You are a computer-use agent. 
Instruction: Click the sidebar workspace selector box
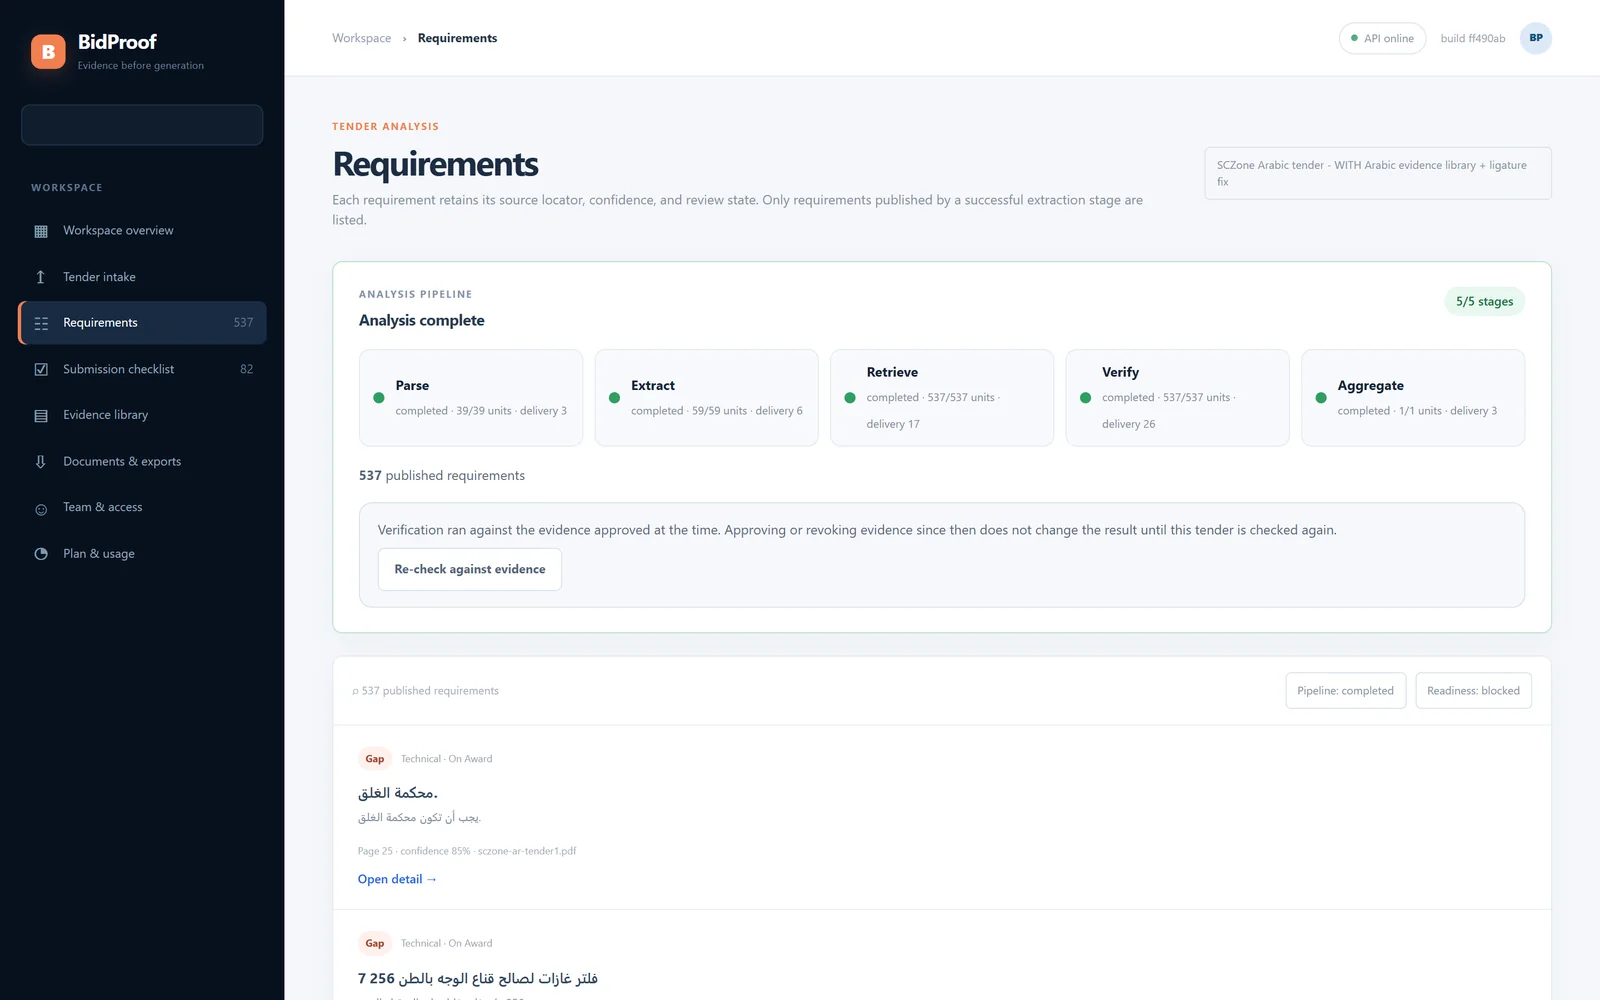[x=142, y=125]
